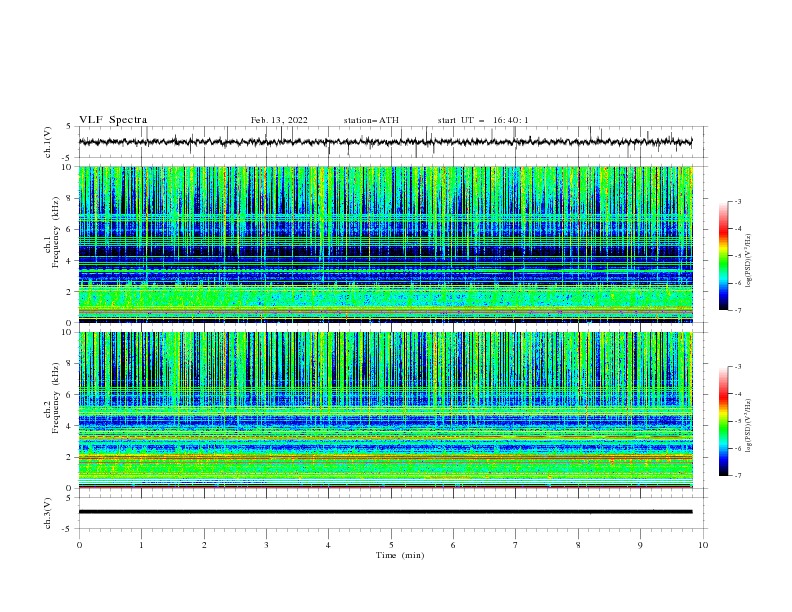Click the "7" minute tick on time axis
The height and width of the screenshot is (612, 792).
pos(516,545)
